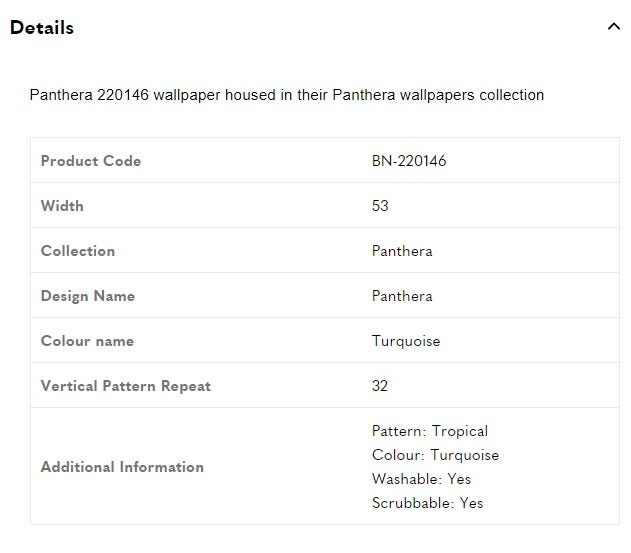Click the Vertical Pattern Repeat label

[x=126, y=386]
